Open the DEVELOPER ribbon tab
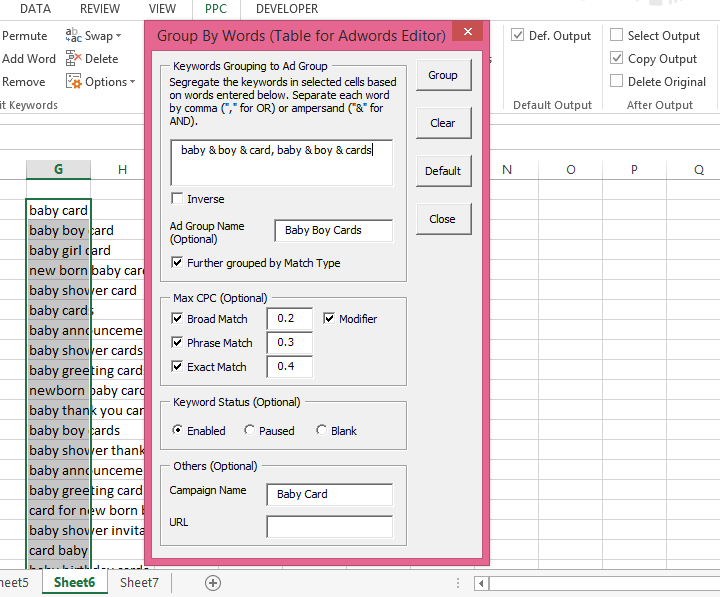Viewport: 720px width, 597px height. click(x=287, y=9)
